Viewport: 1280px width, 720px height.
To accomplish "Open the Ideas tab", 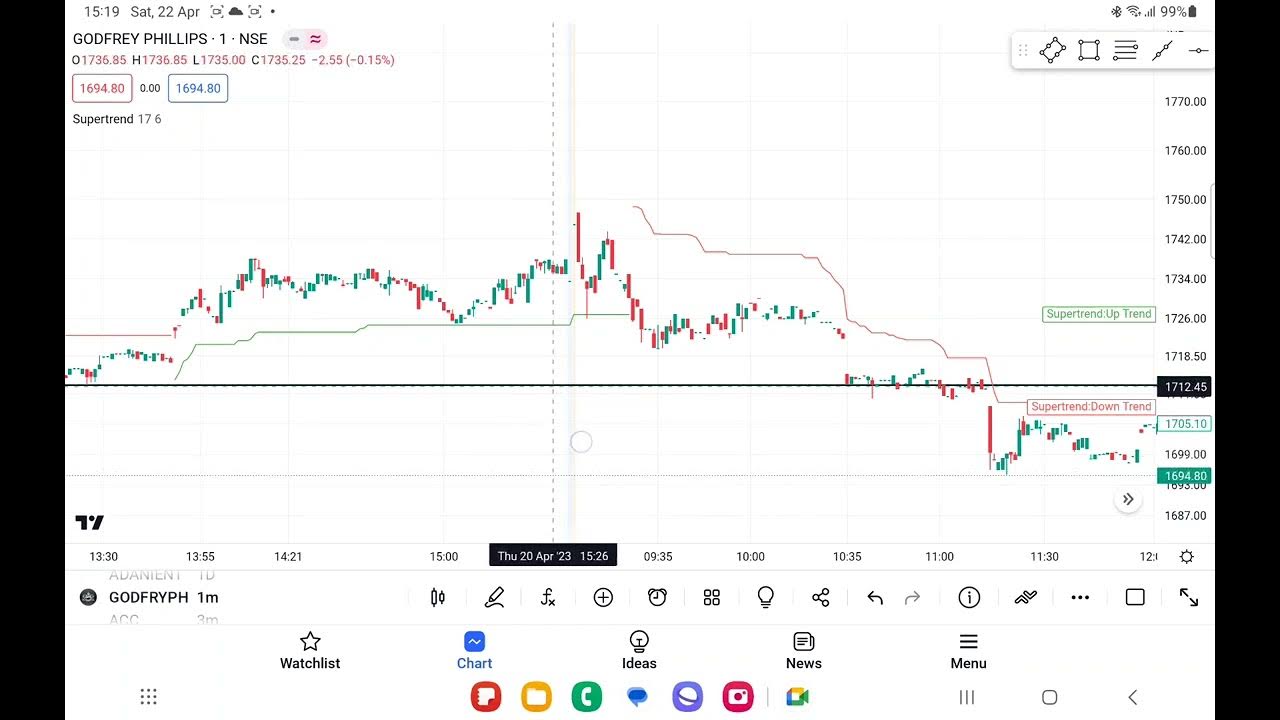I will pyautogui.click(x=639, y=650).
